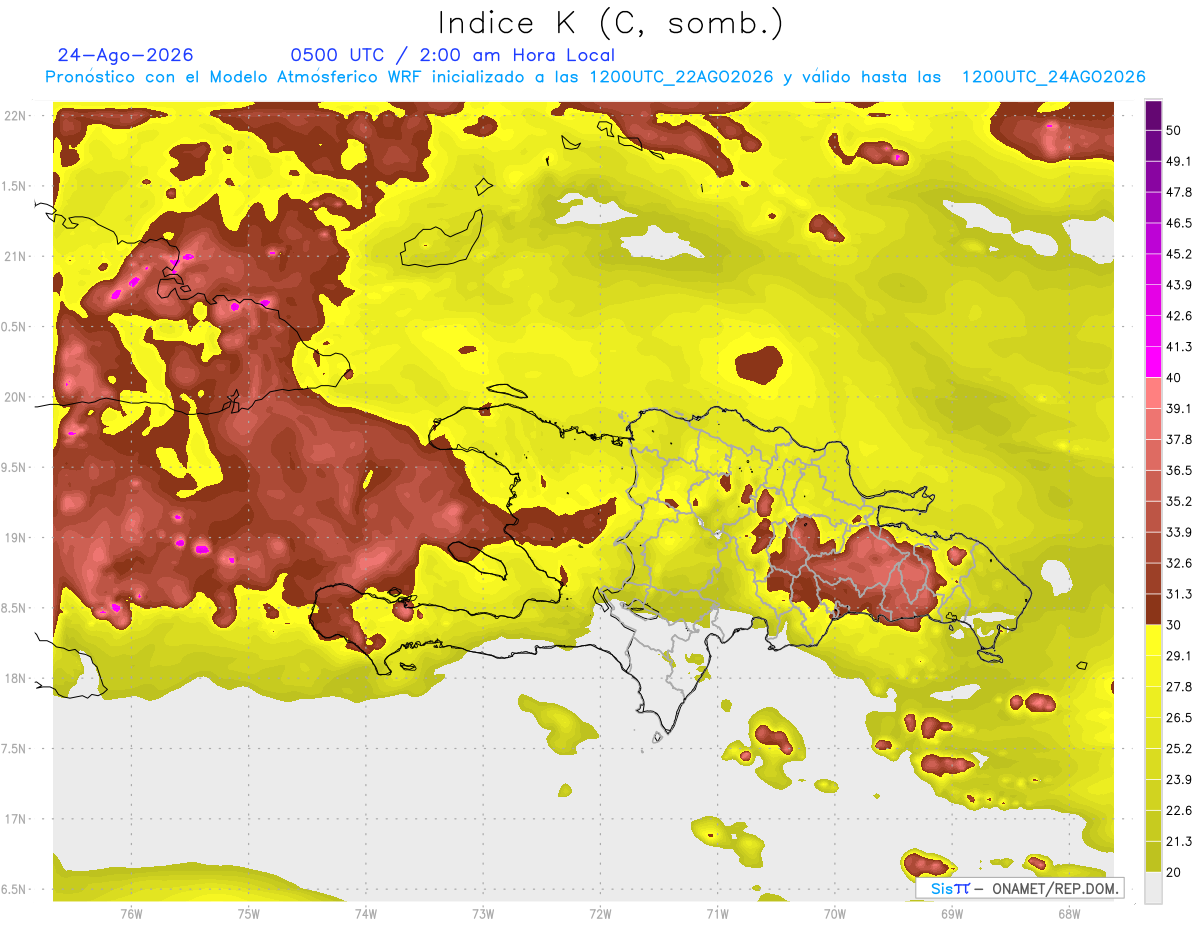Viewport: 1200px width, 927px height.
Task: Click "0500 UTC / 2:00 am Hora Local"
Action: 453,55
